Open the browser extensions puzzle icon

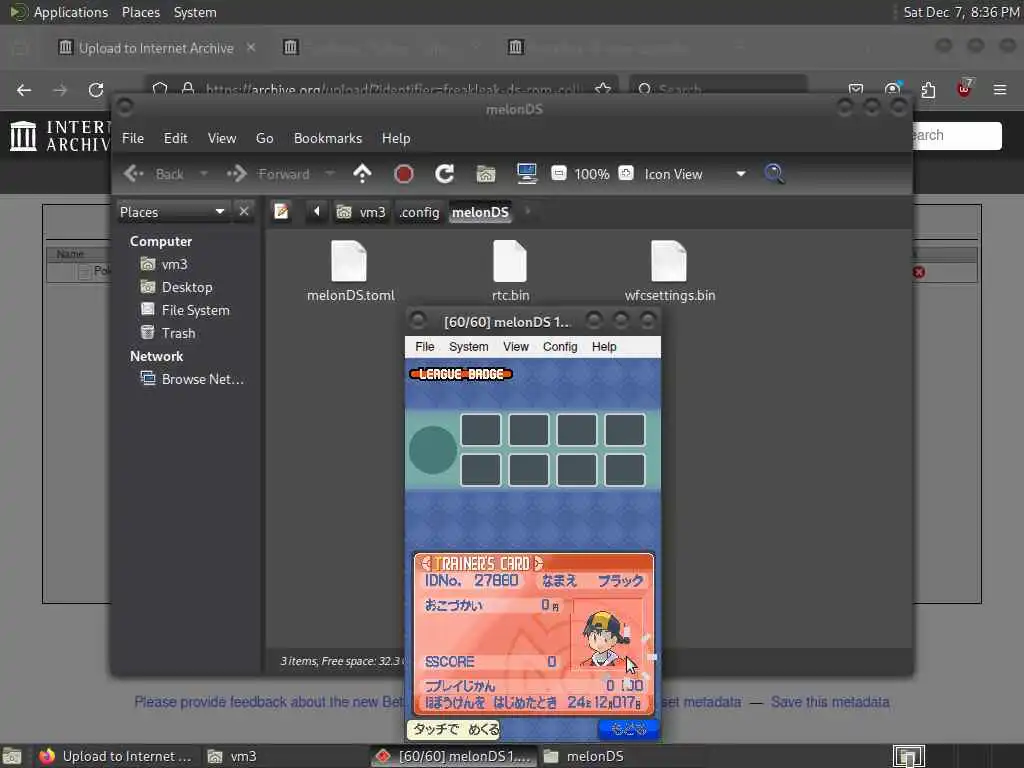pyautogui.click(x=928, y=89)
